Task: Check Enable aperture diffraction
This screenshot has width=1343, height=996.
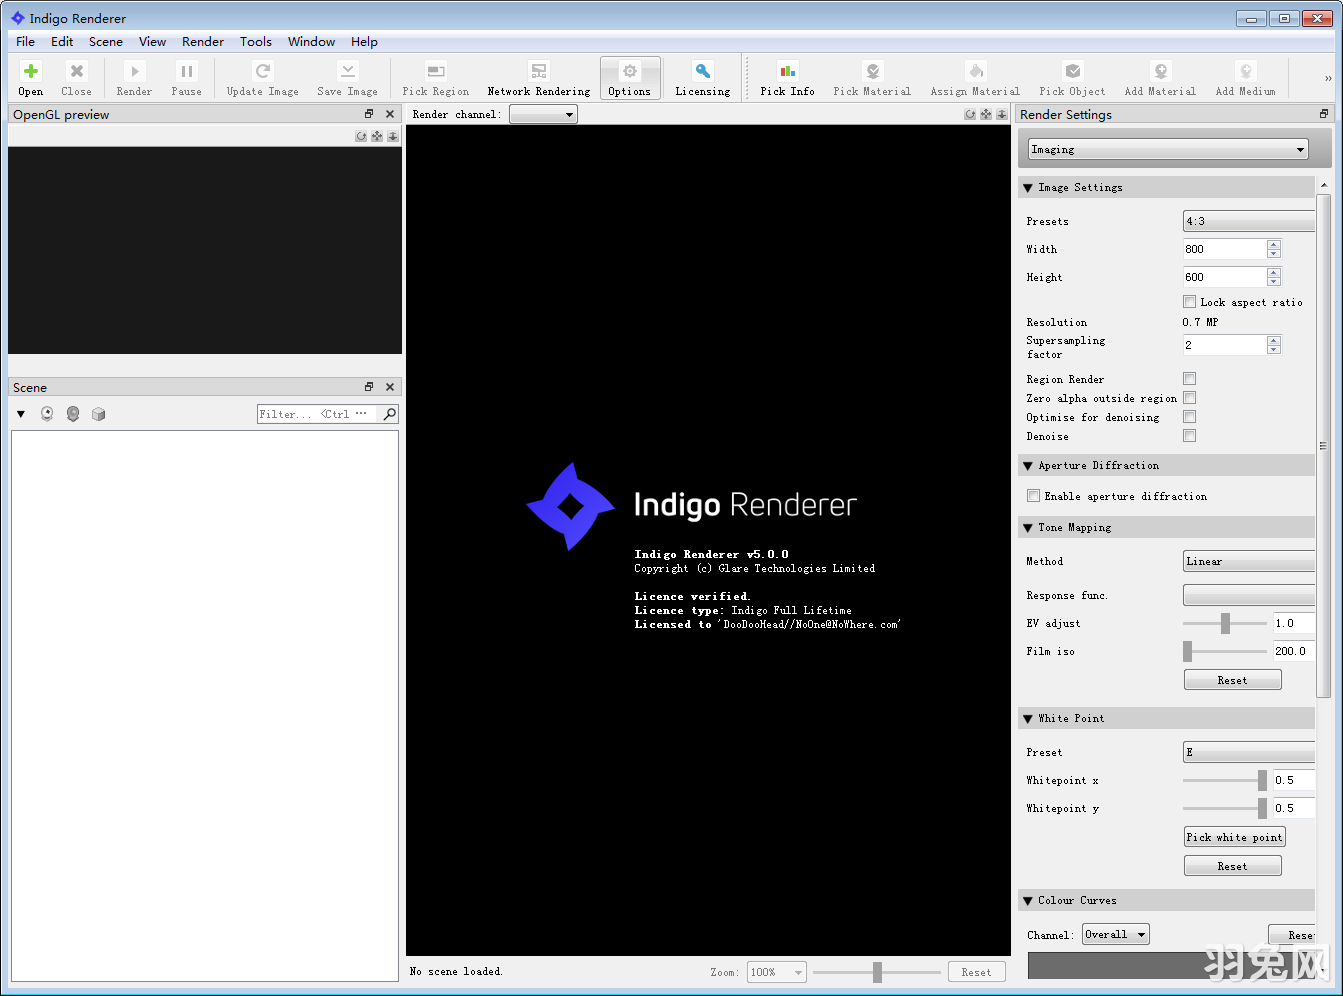Action: 1033,495
